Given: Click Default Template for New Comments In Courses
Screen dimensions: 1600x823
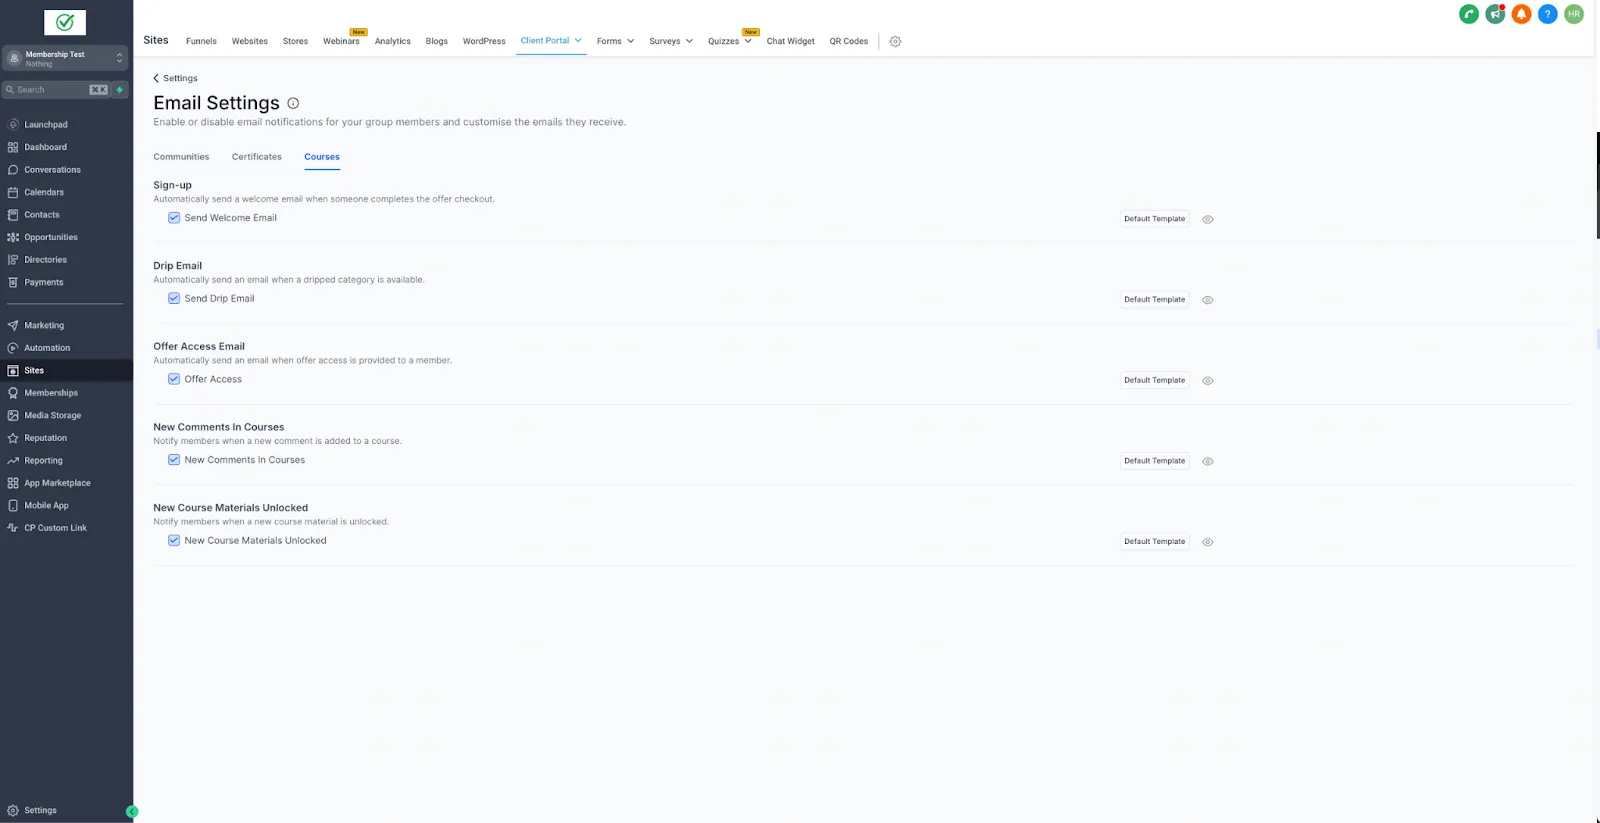Looking at the screenshot, I should 1154,461.
